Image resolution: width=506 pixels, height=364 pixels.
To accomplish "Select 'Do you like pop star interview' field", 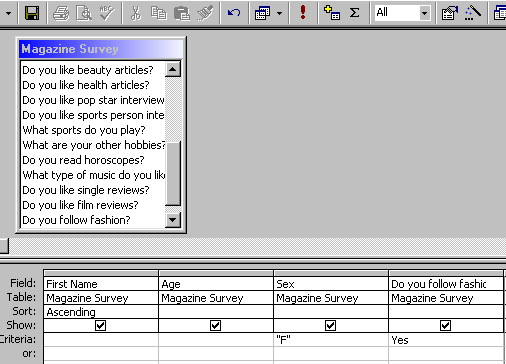I will click(93, 100).
